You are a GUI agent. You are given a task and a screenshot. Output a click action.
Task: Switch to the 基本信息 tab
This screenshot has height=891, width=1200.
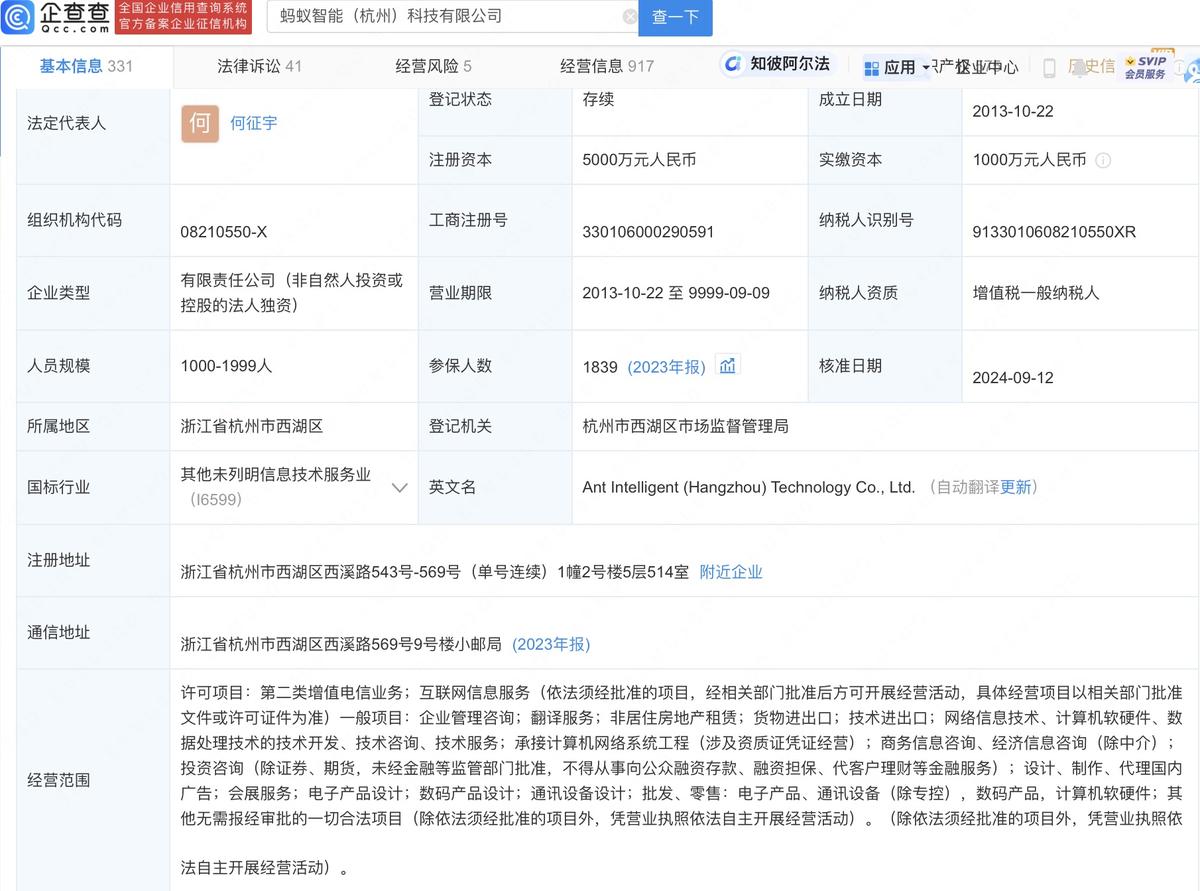pyautogui.click(x=86, y=66)
